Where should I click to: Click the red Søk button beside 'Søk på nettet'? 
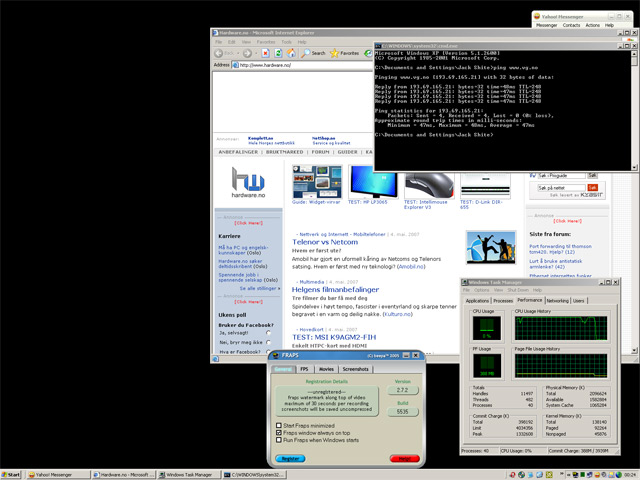pos(593,187)
